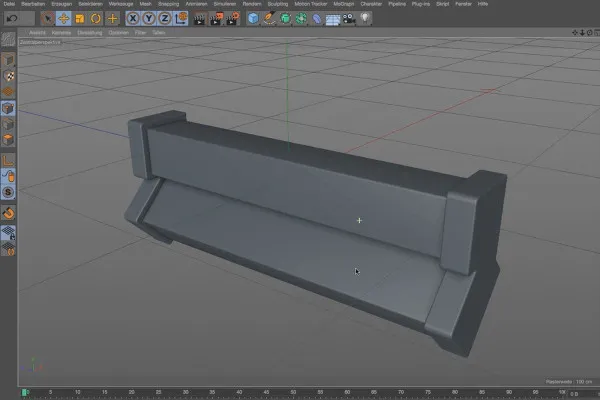Viewport: 600px width, 400px height.
Task: Click the green timeline playhead at frame 0
Action: (x=25, y=392)
